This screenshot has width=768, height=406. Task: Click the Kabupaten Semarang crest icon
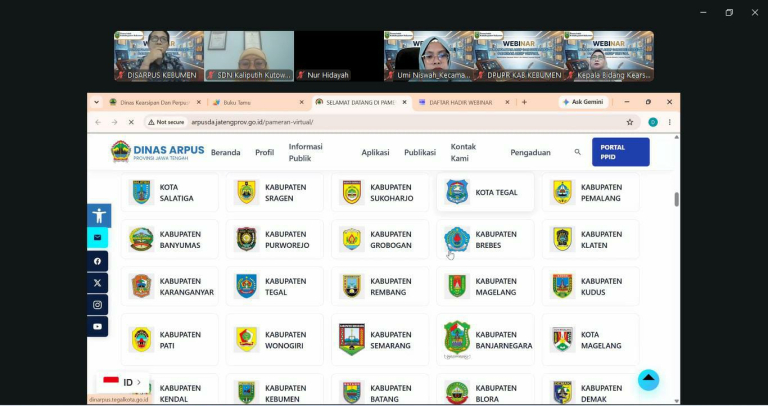click(352, 339)
